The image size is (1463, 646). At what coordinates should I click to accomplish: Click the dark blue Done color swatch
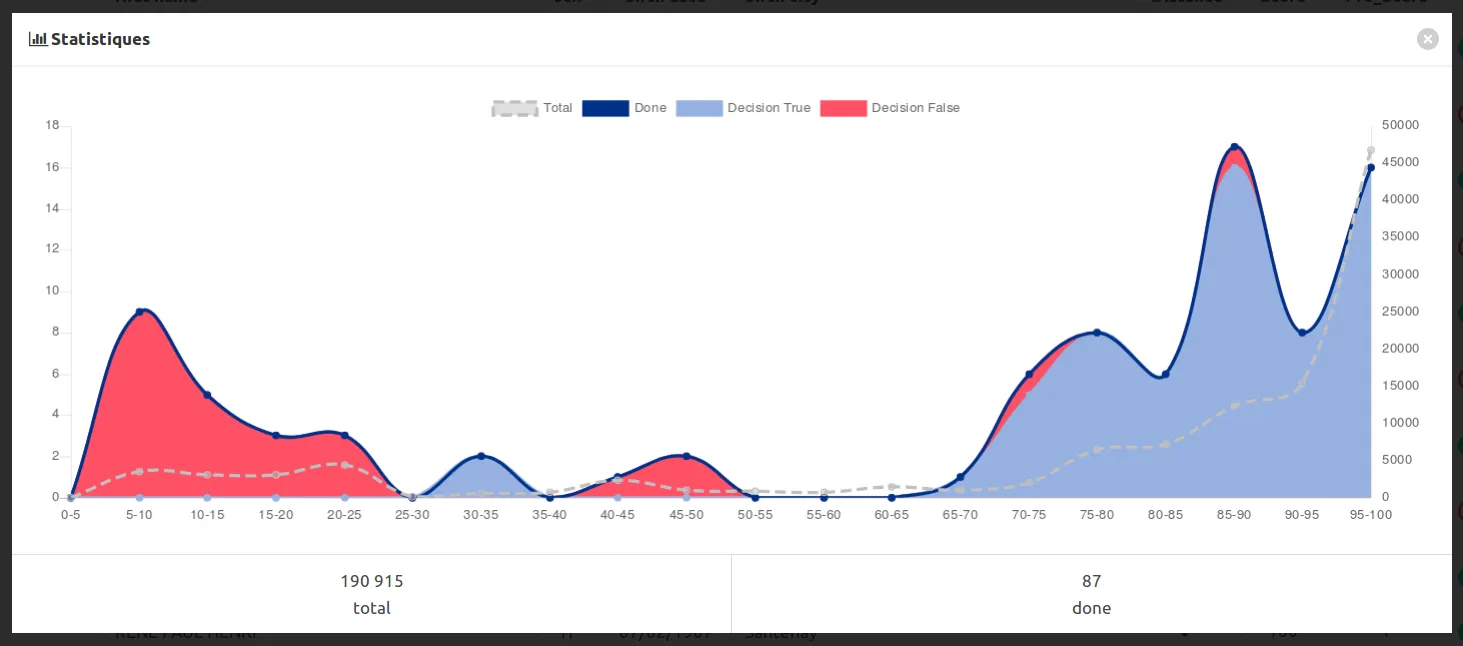tap(605, 108)
